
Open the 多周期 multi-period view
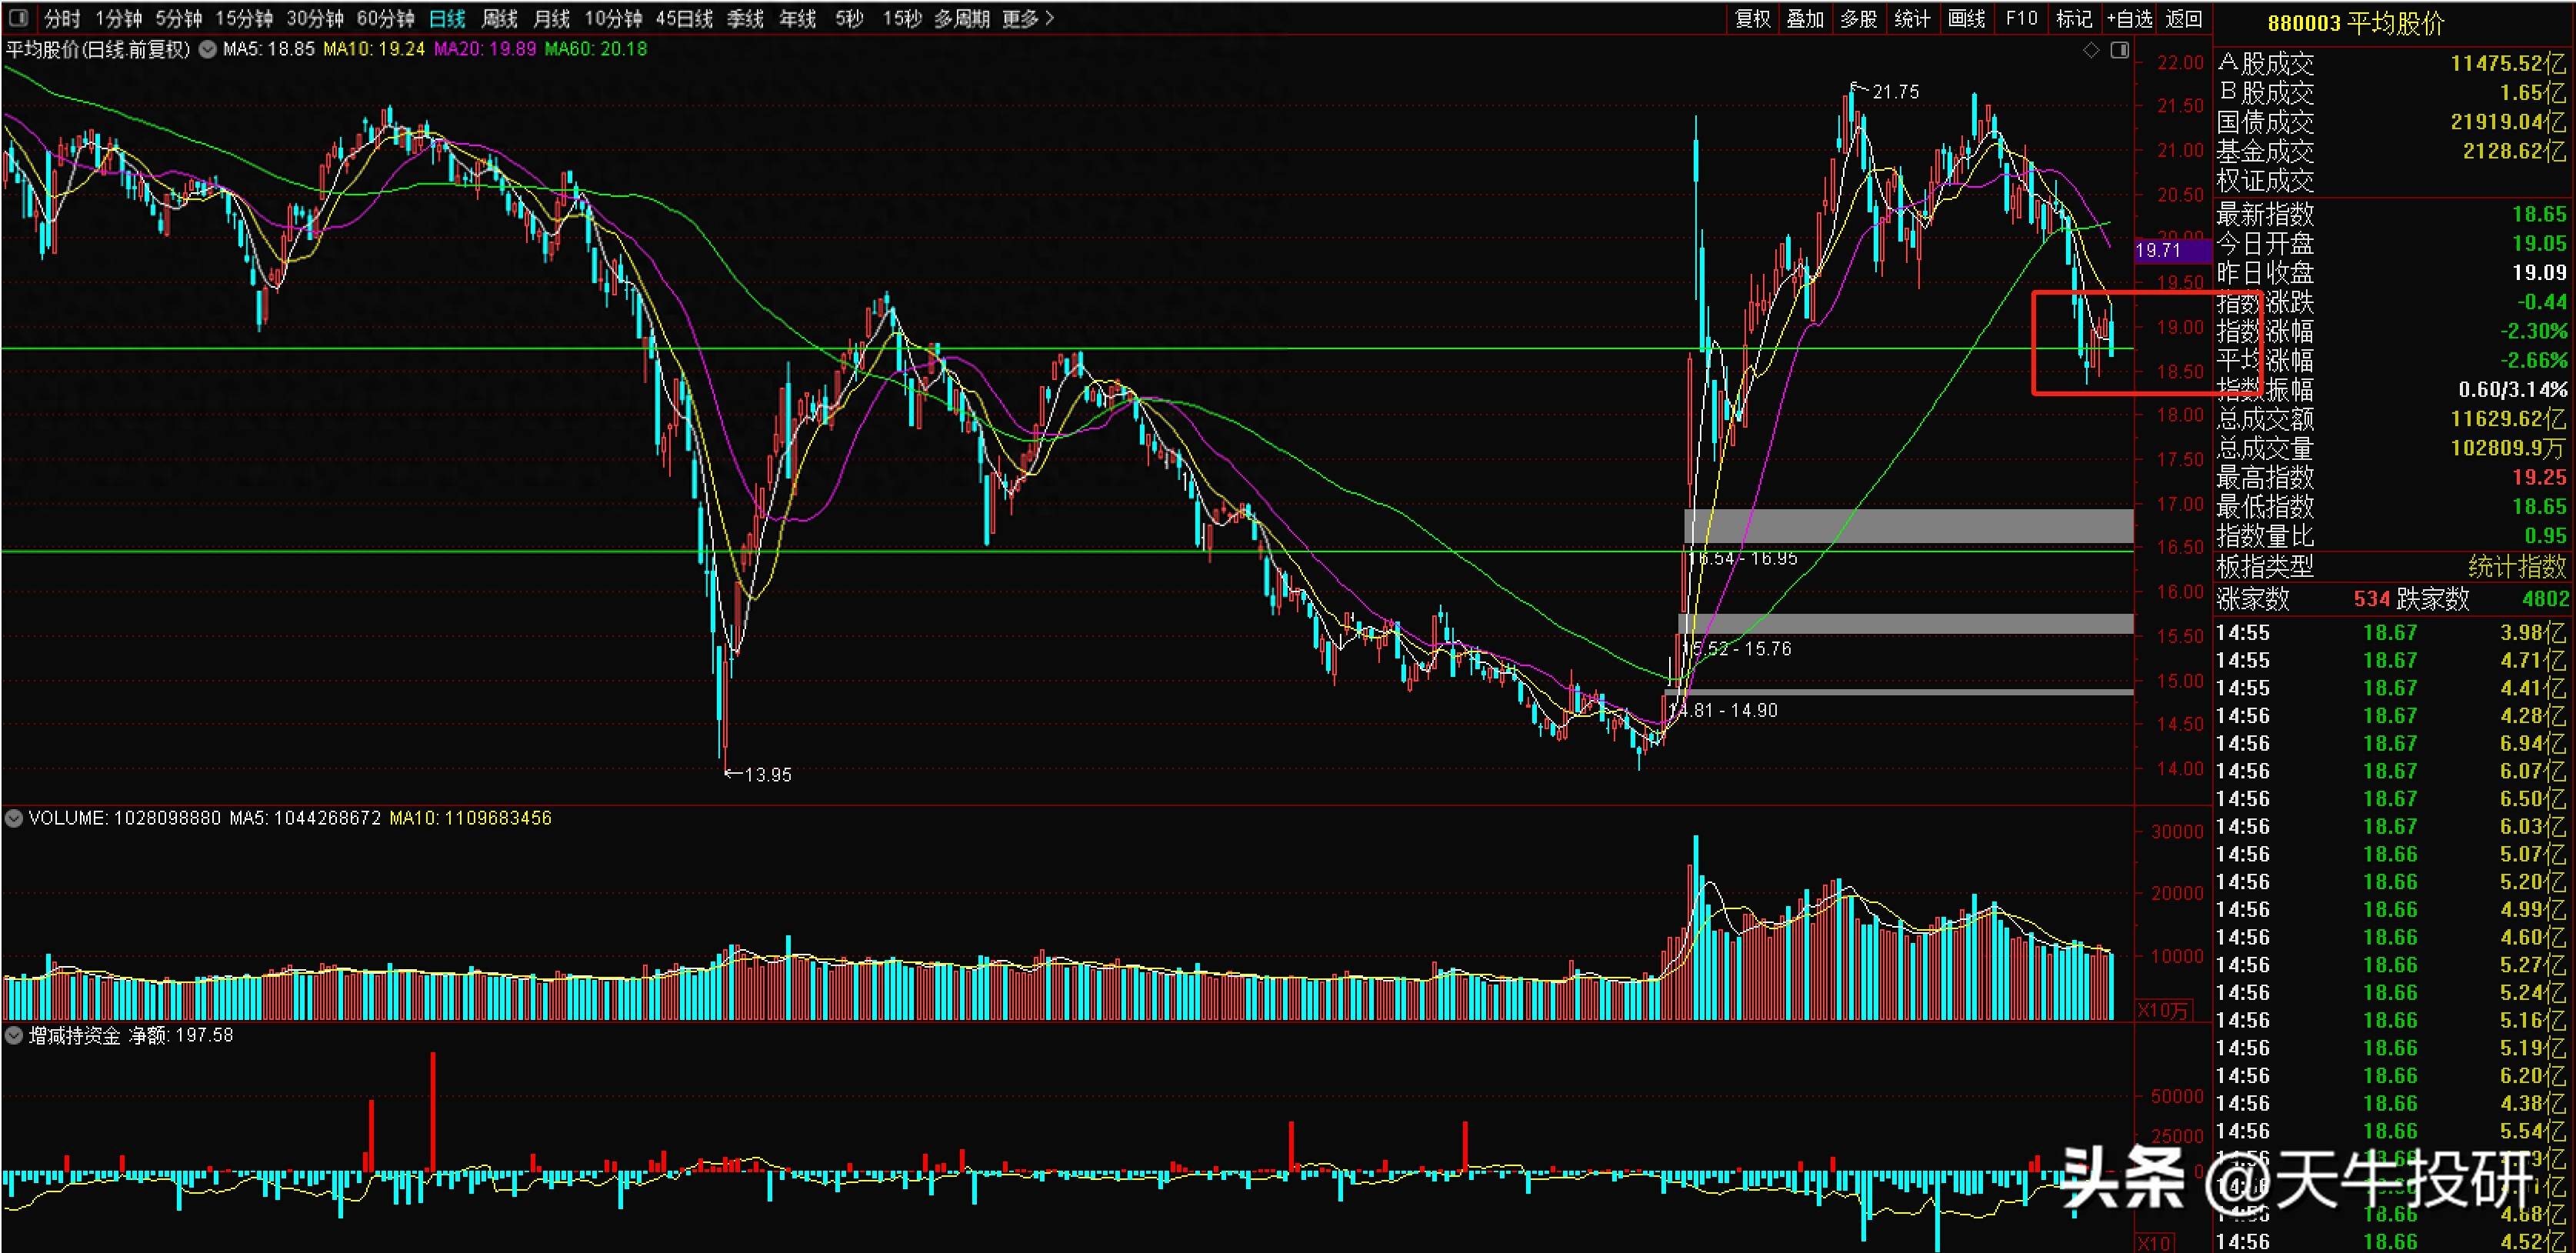point(961,18)
